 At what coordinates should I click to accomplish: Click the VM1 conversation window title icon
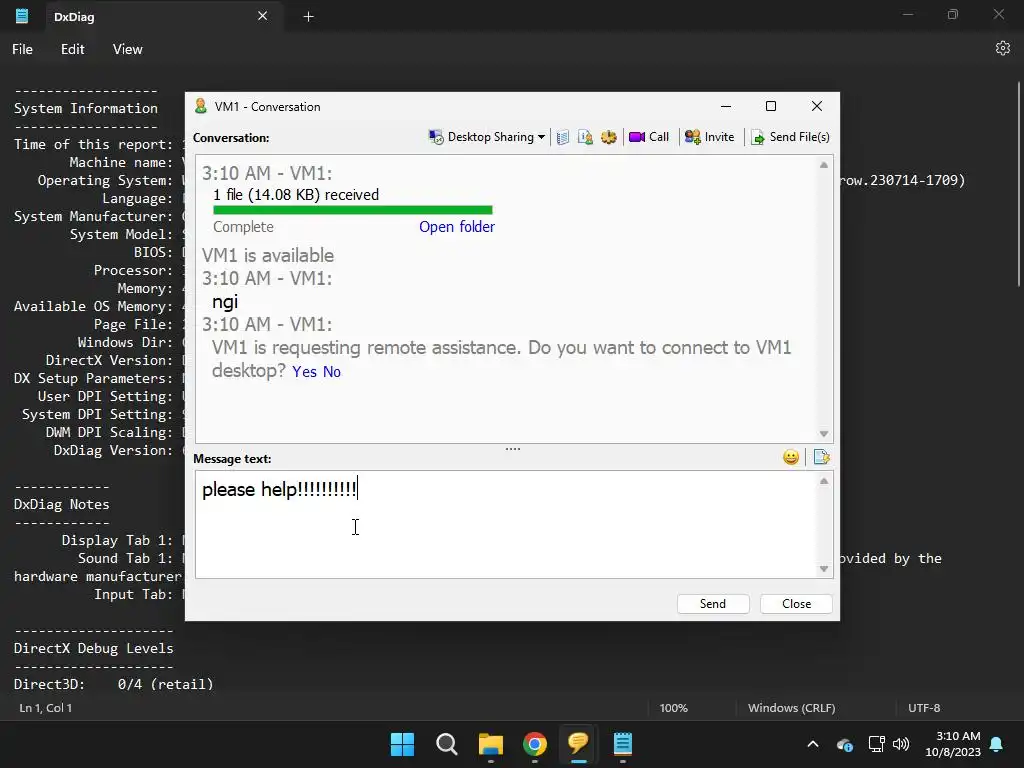click(200, 106)
